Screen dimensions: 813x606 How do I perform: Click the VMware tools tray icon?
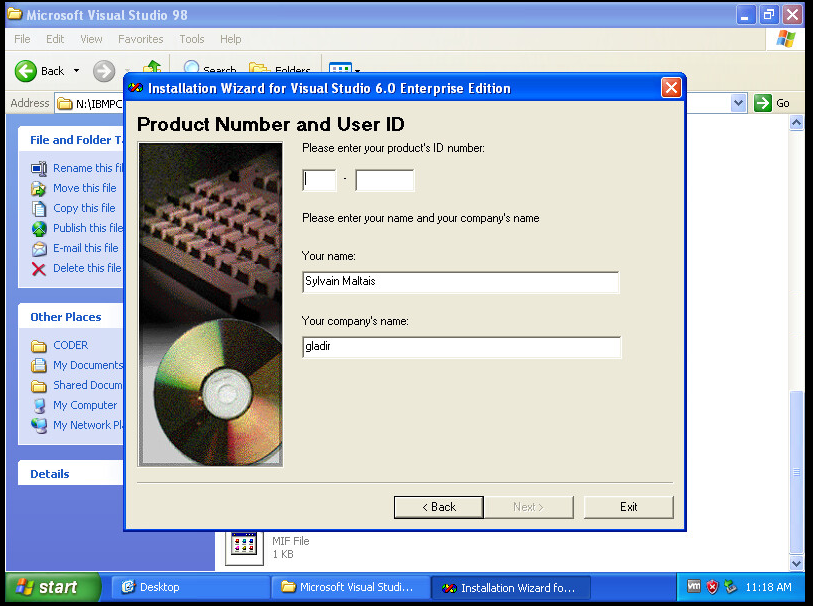(x=694, y=586)
